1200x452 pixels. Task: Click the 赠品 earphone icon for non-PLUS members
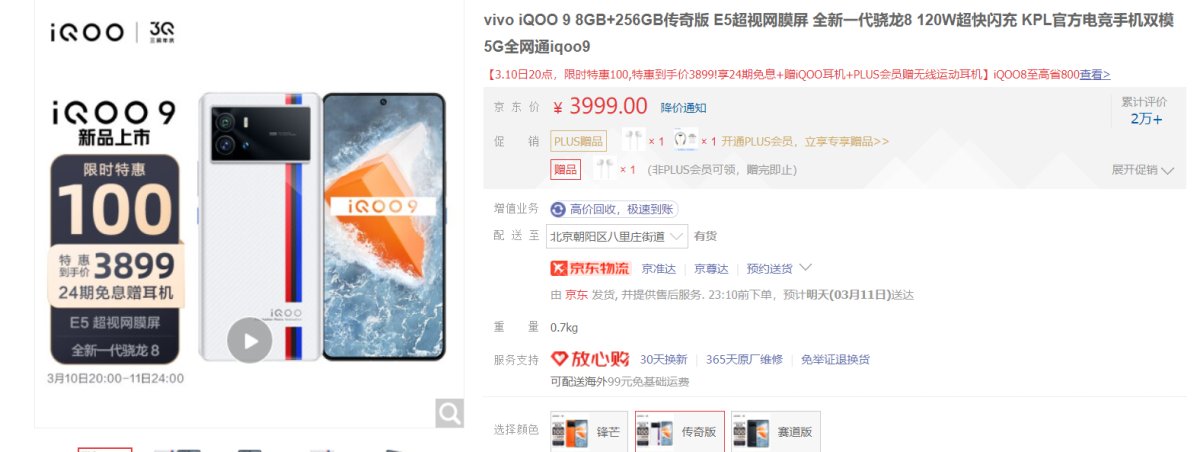click(603, 169)
